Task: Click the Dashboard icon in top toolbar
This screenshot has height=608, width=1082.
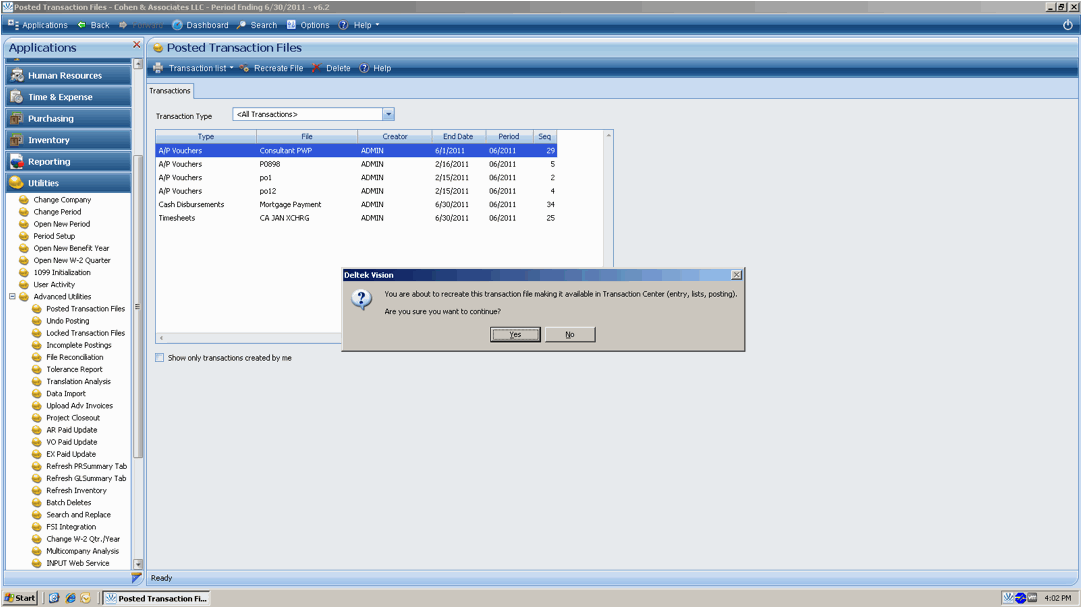Action: pyautogui.click(x=177, y=25)
